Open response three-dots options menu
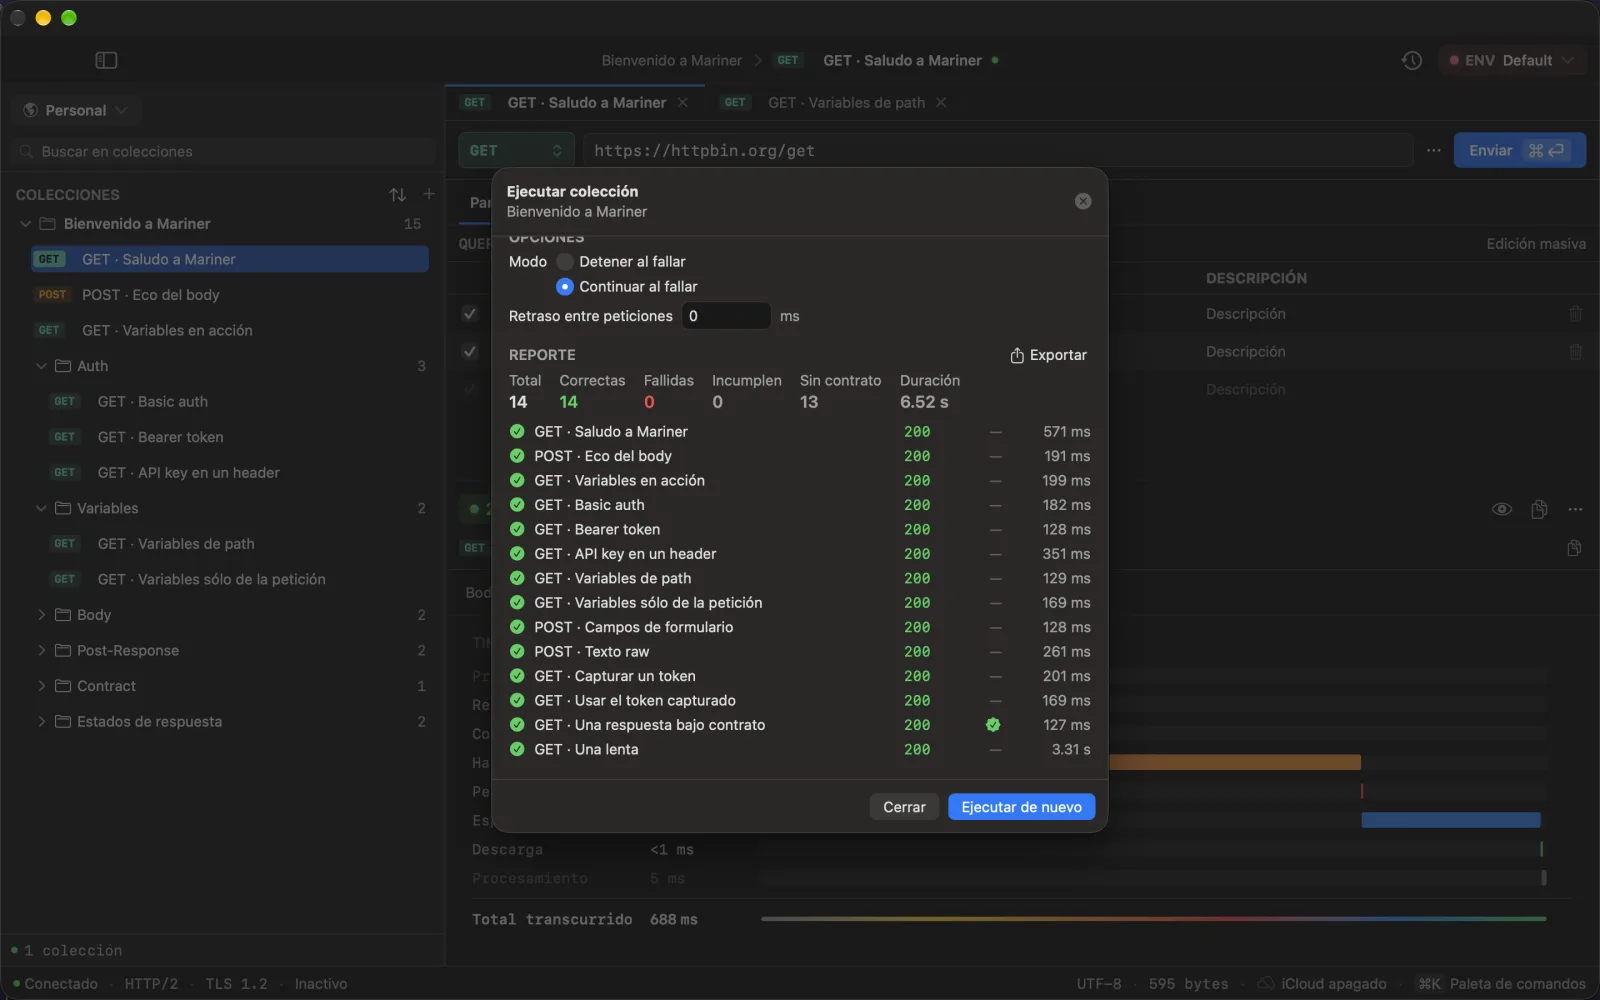 (x=1575, y=509)
